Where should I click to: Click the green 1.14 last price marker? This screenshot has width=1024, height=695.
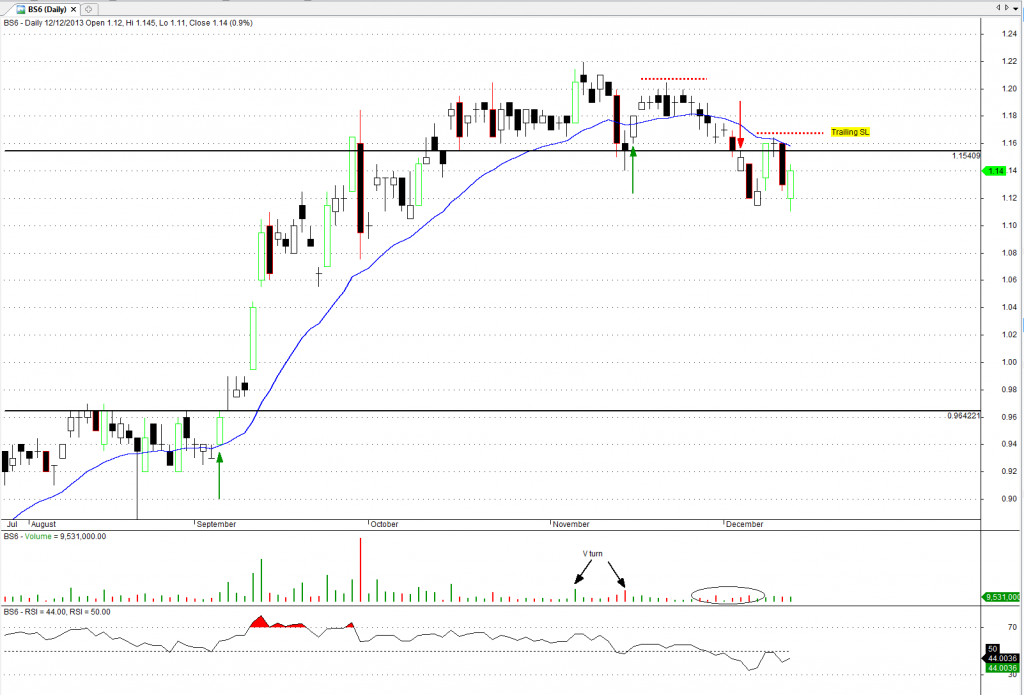(996, 171)
